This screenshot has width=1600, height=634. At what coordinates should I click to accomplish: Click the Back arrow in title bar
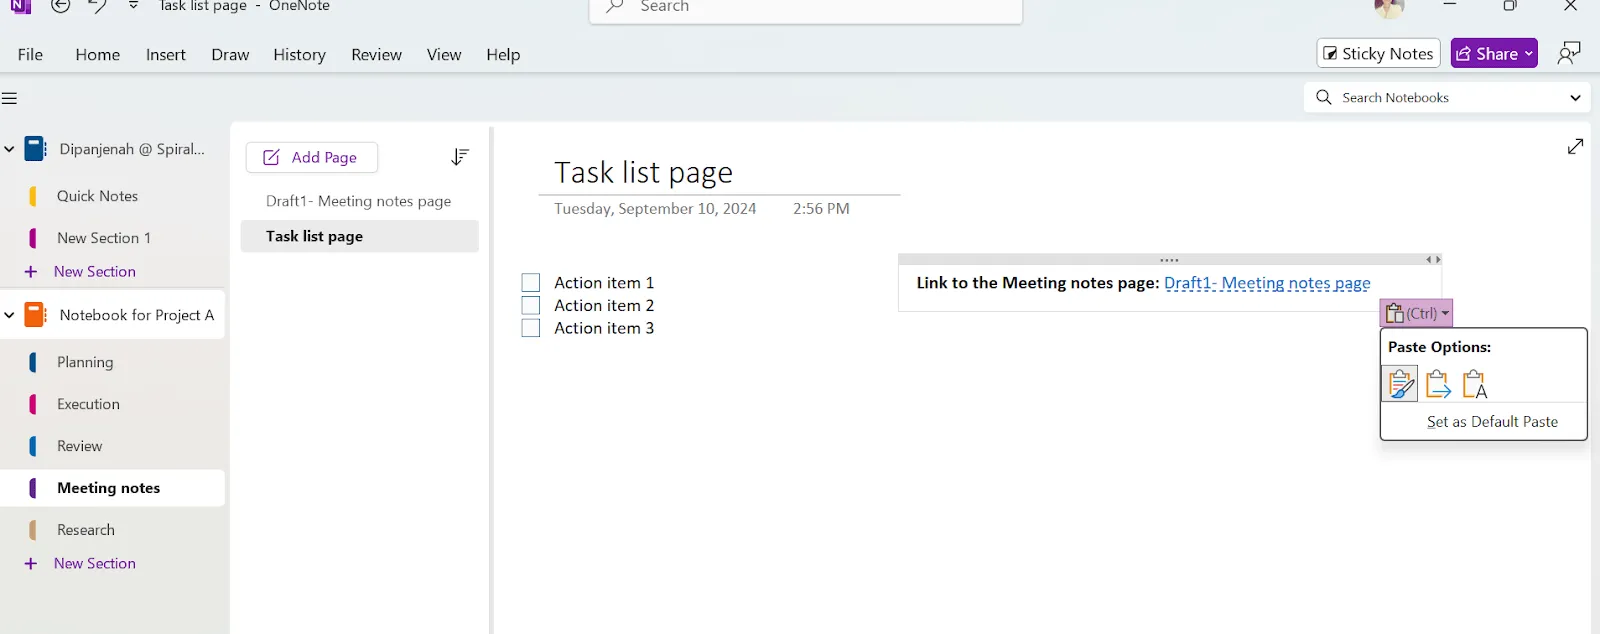click(61, 6)
